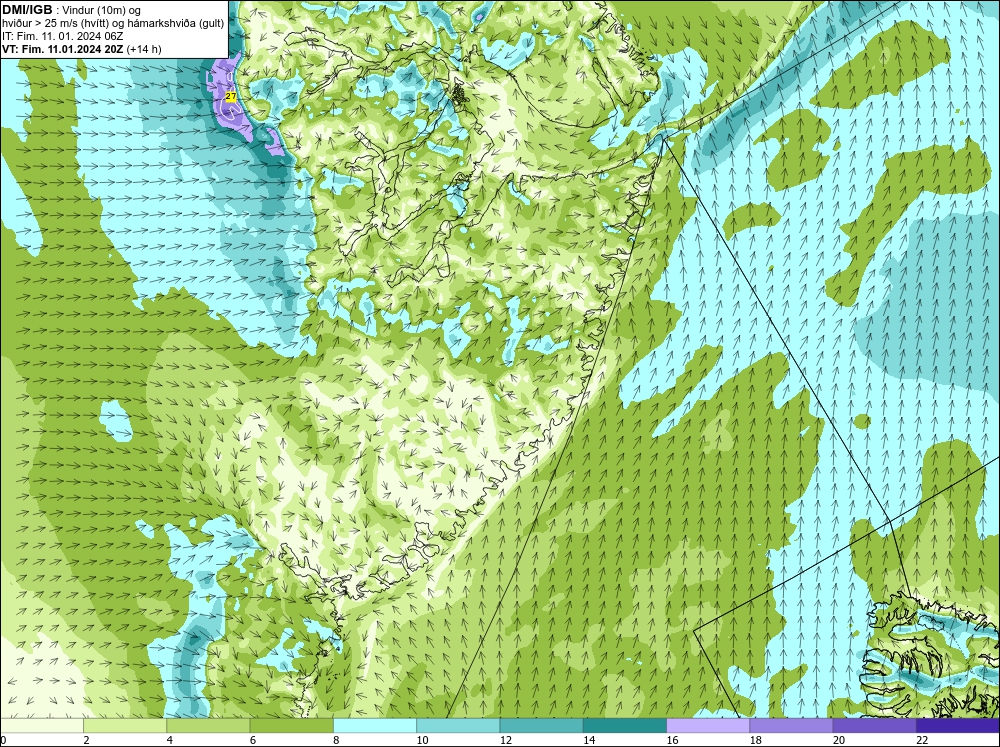The height and width of the screenshot is (747, 1000).
Task: Pick the 16–18 light purple legend swatch
Action: [x=708, y=725]
